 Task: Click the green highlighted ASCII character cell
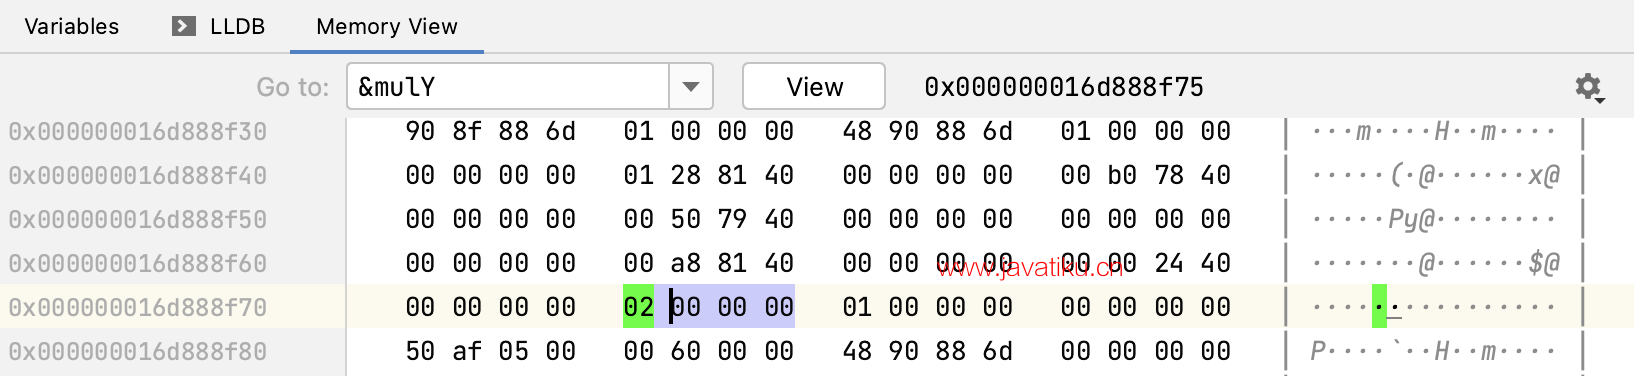click(x=1380, y=307)
